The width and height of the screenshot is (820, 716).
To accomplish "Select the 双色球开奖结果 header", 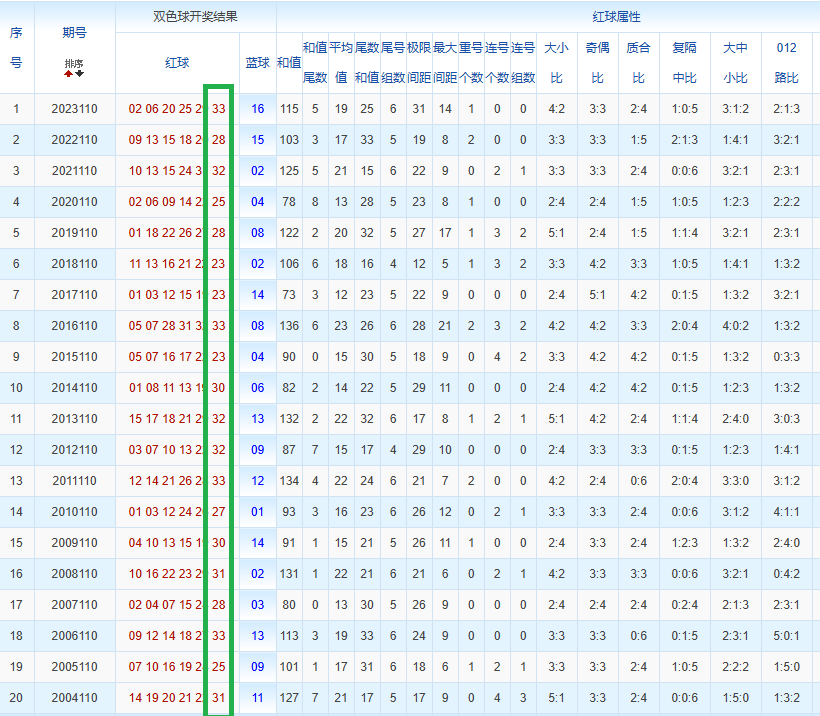I will pos(195,16).
